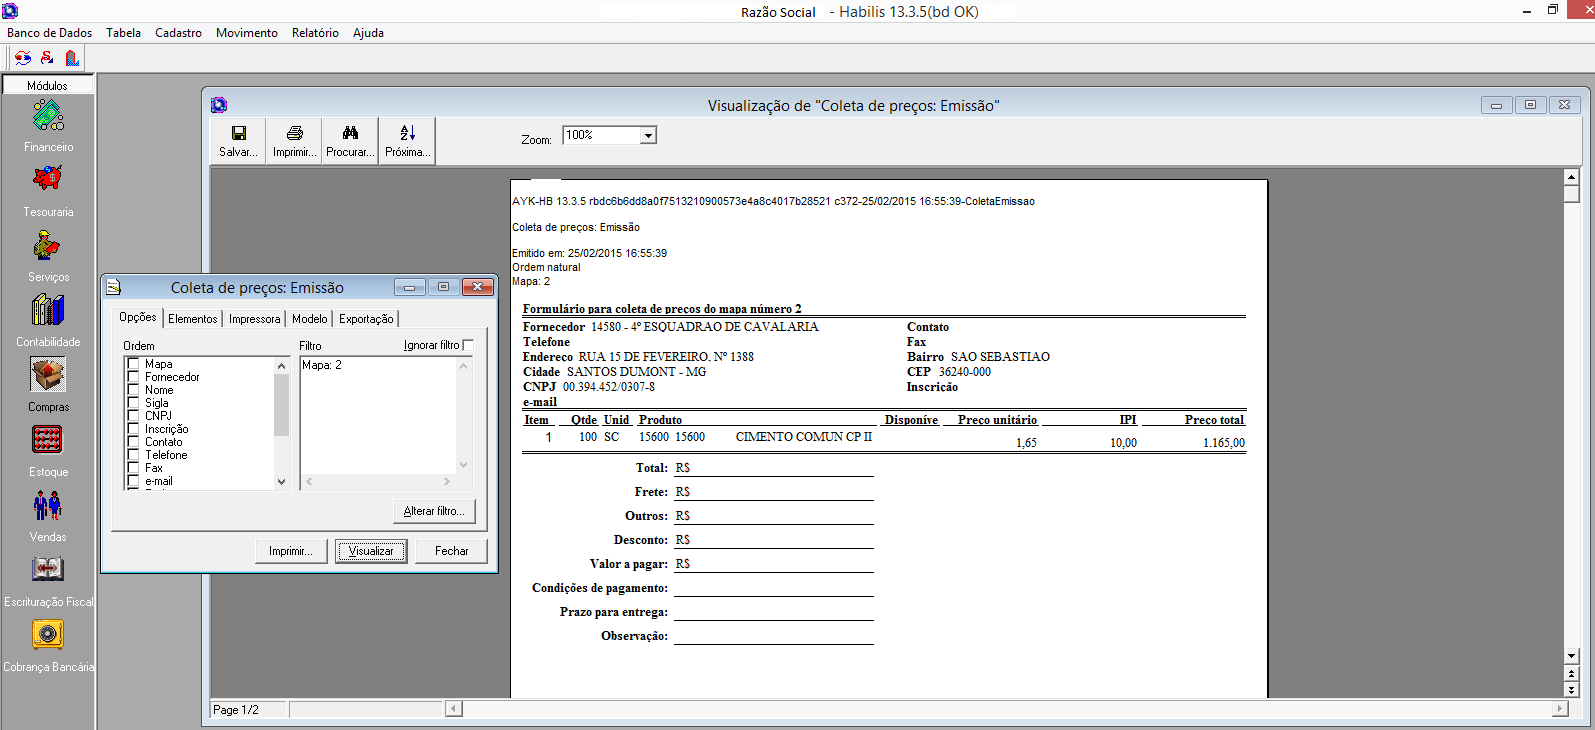Open the Tesouraria module

tap(48, 180)
